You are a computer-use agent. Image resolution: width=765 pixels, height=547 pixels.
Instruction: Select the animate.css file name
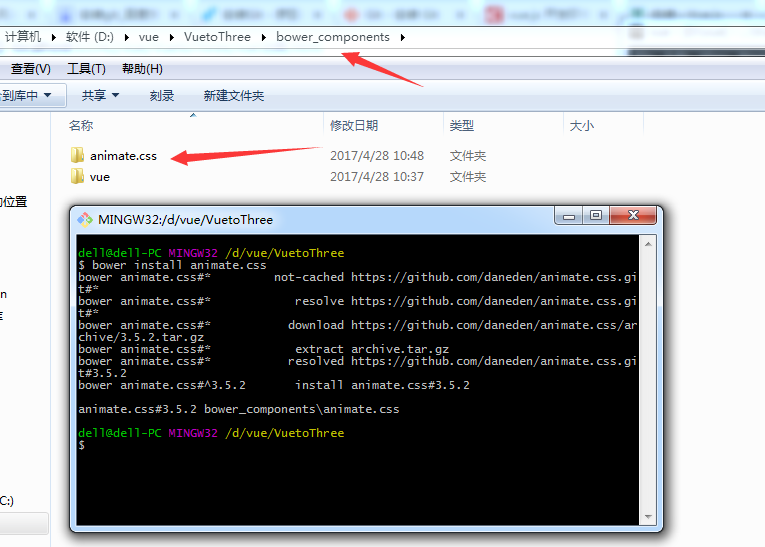click(x=123, y=156)
